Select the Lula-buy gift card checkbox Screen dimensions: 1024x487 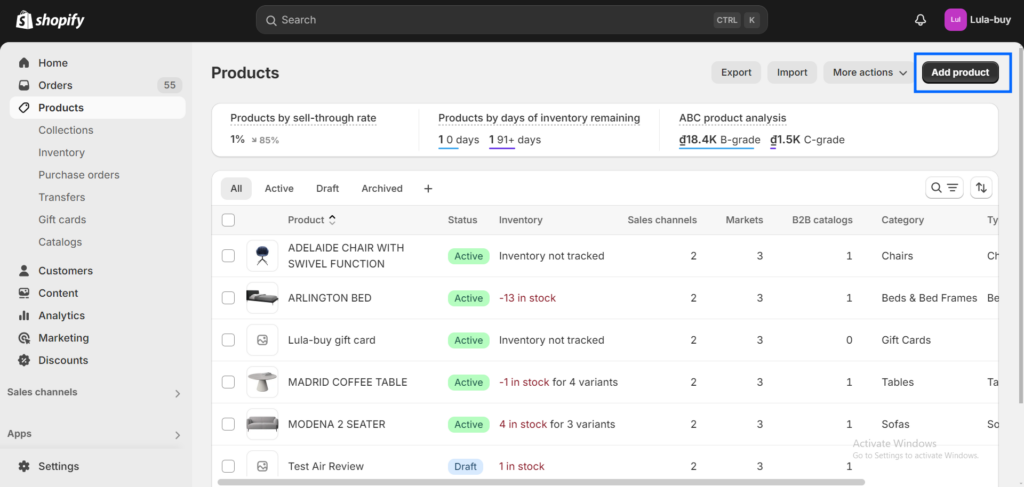click(228, 340)
